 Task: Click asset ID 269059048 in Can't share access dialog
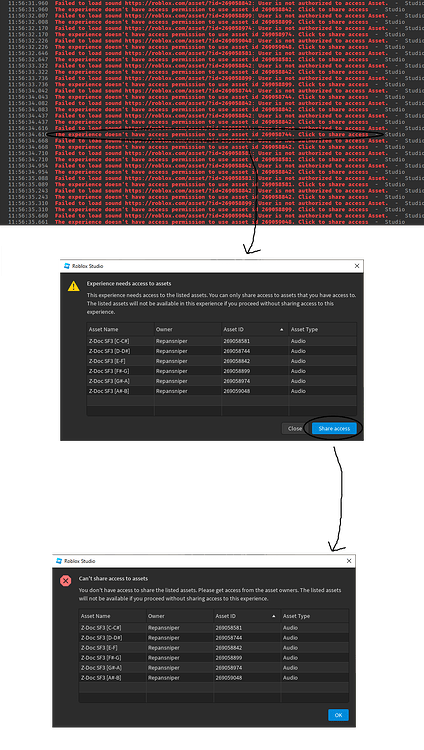coord(229,678)
